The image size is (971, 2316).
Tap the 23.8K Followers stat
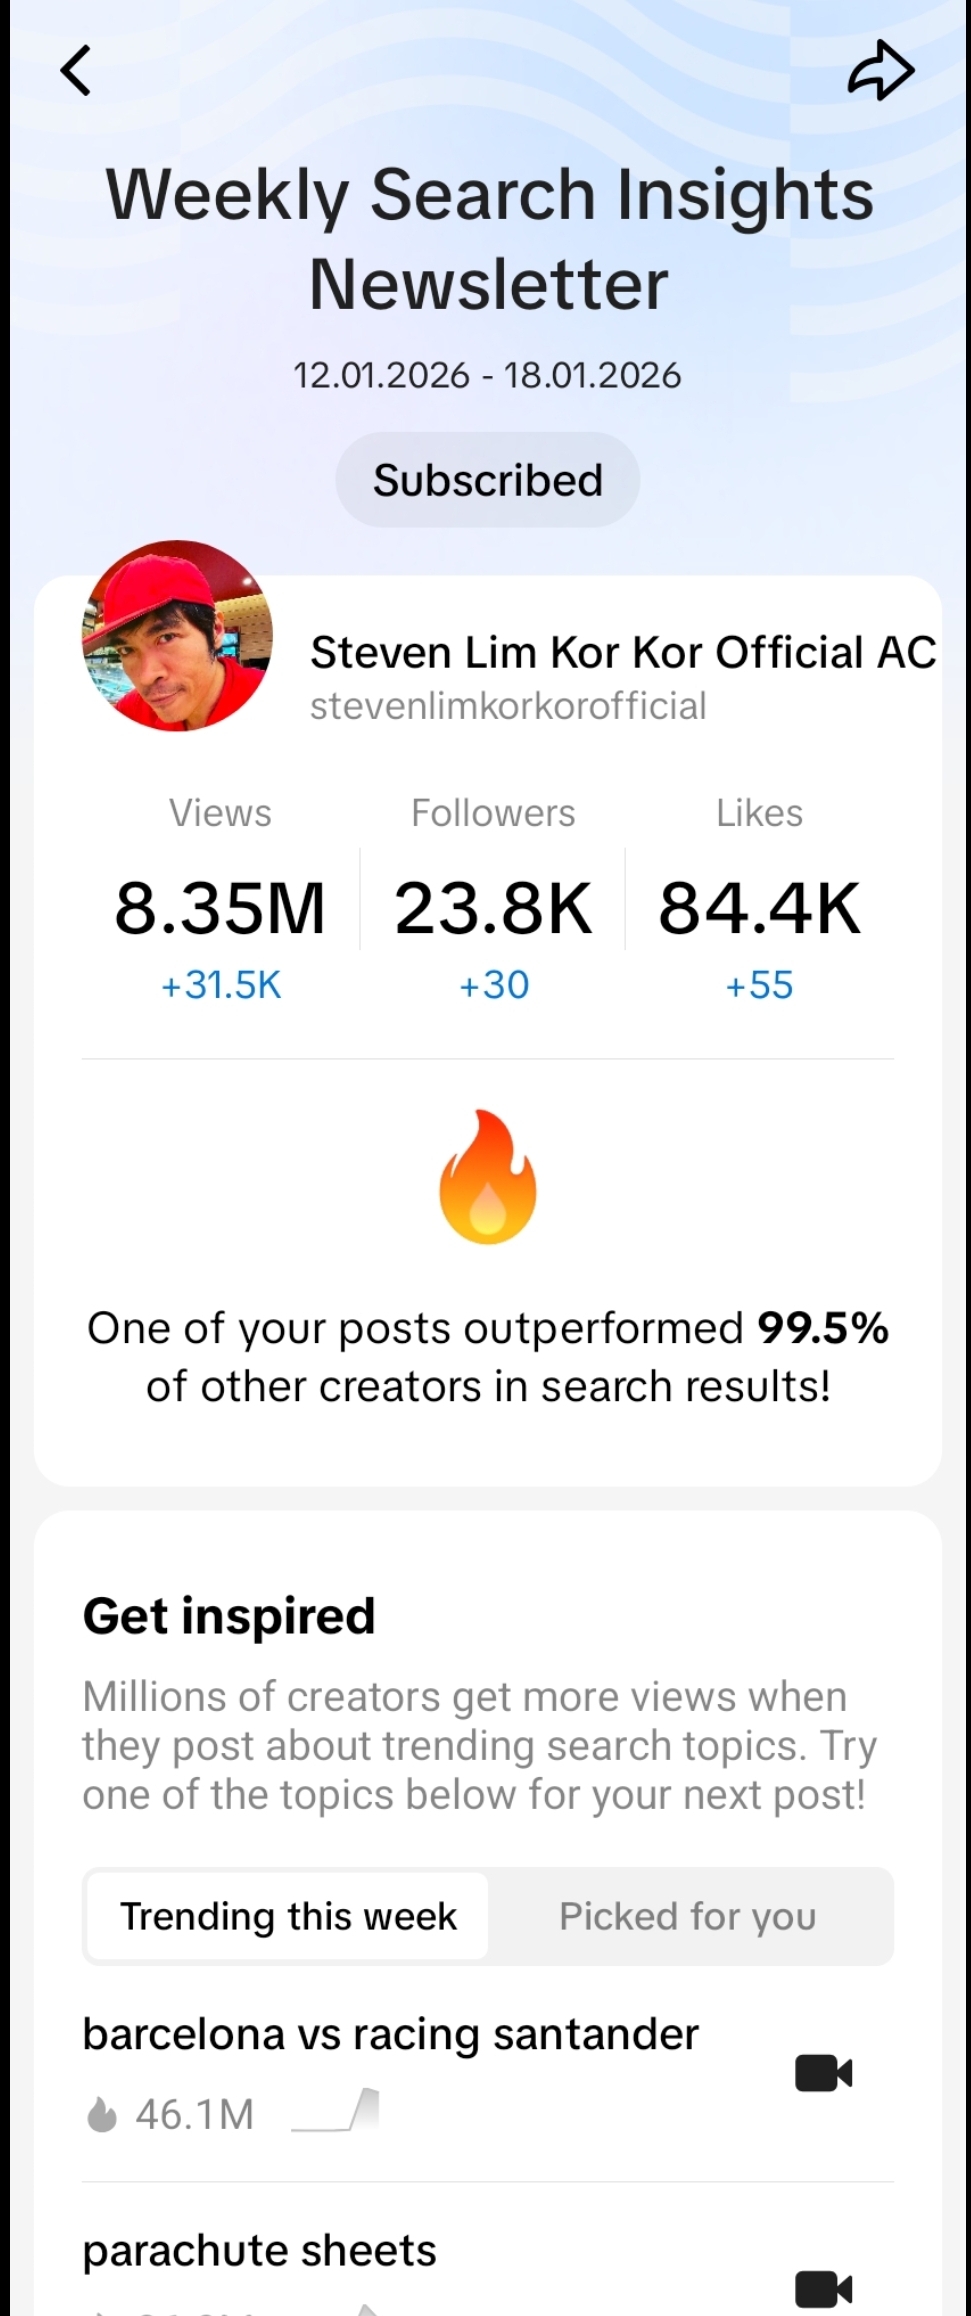pos(493,908)
